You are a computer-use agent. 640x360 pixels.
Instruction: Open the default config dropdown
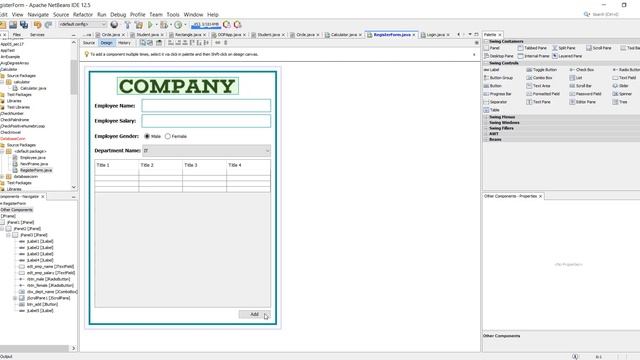pyautogui.click(x=82, y=24)
